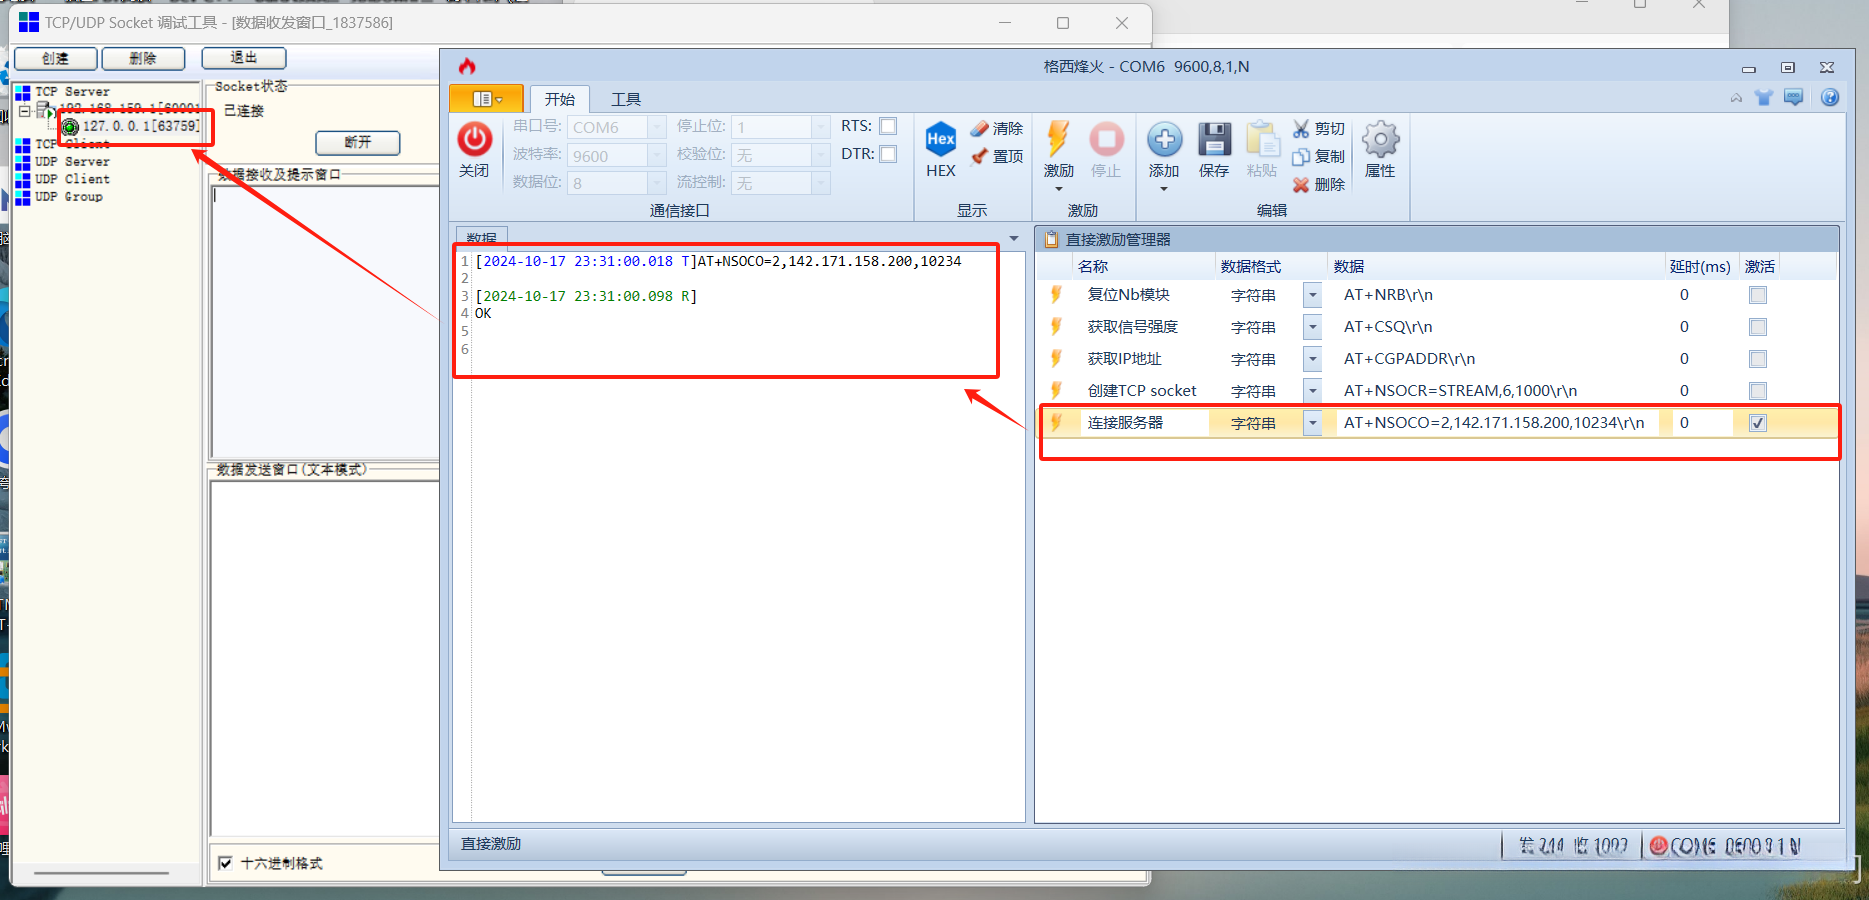Click lightning icon of 复位Nb模块 row
The height and width of the screenshot is (900, 1869).
[1056, 294]
